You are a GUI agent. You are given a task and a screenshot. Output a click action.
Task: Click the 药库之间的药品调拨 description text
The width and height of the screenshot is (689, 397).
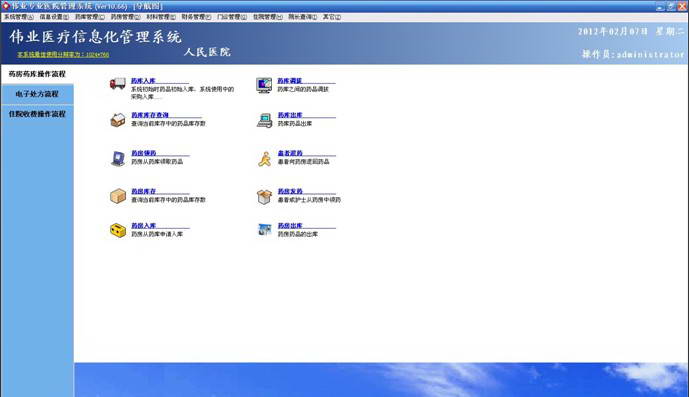click(303, 89)
